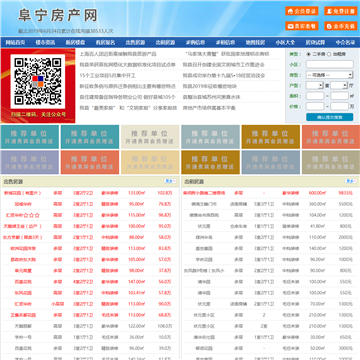Open news link 房地产市场供需基本平衡
360x360 pixels.
[x=209, y=108]
